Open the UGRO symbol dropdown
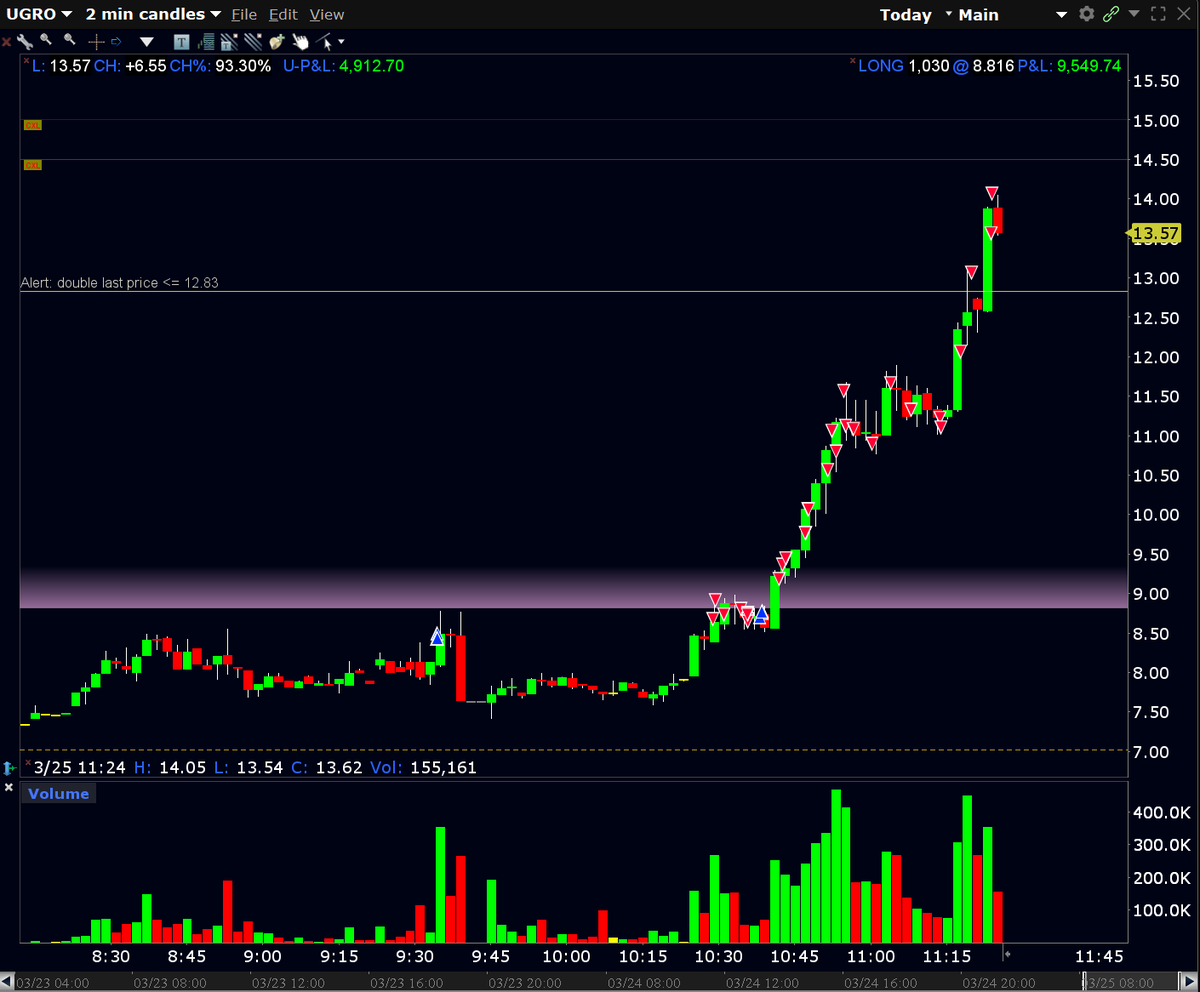The width and height of the screenshot is (1200, 992). (x=39, y=14)
